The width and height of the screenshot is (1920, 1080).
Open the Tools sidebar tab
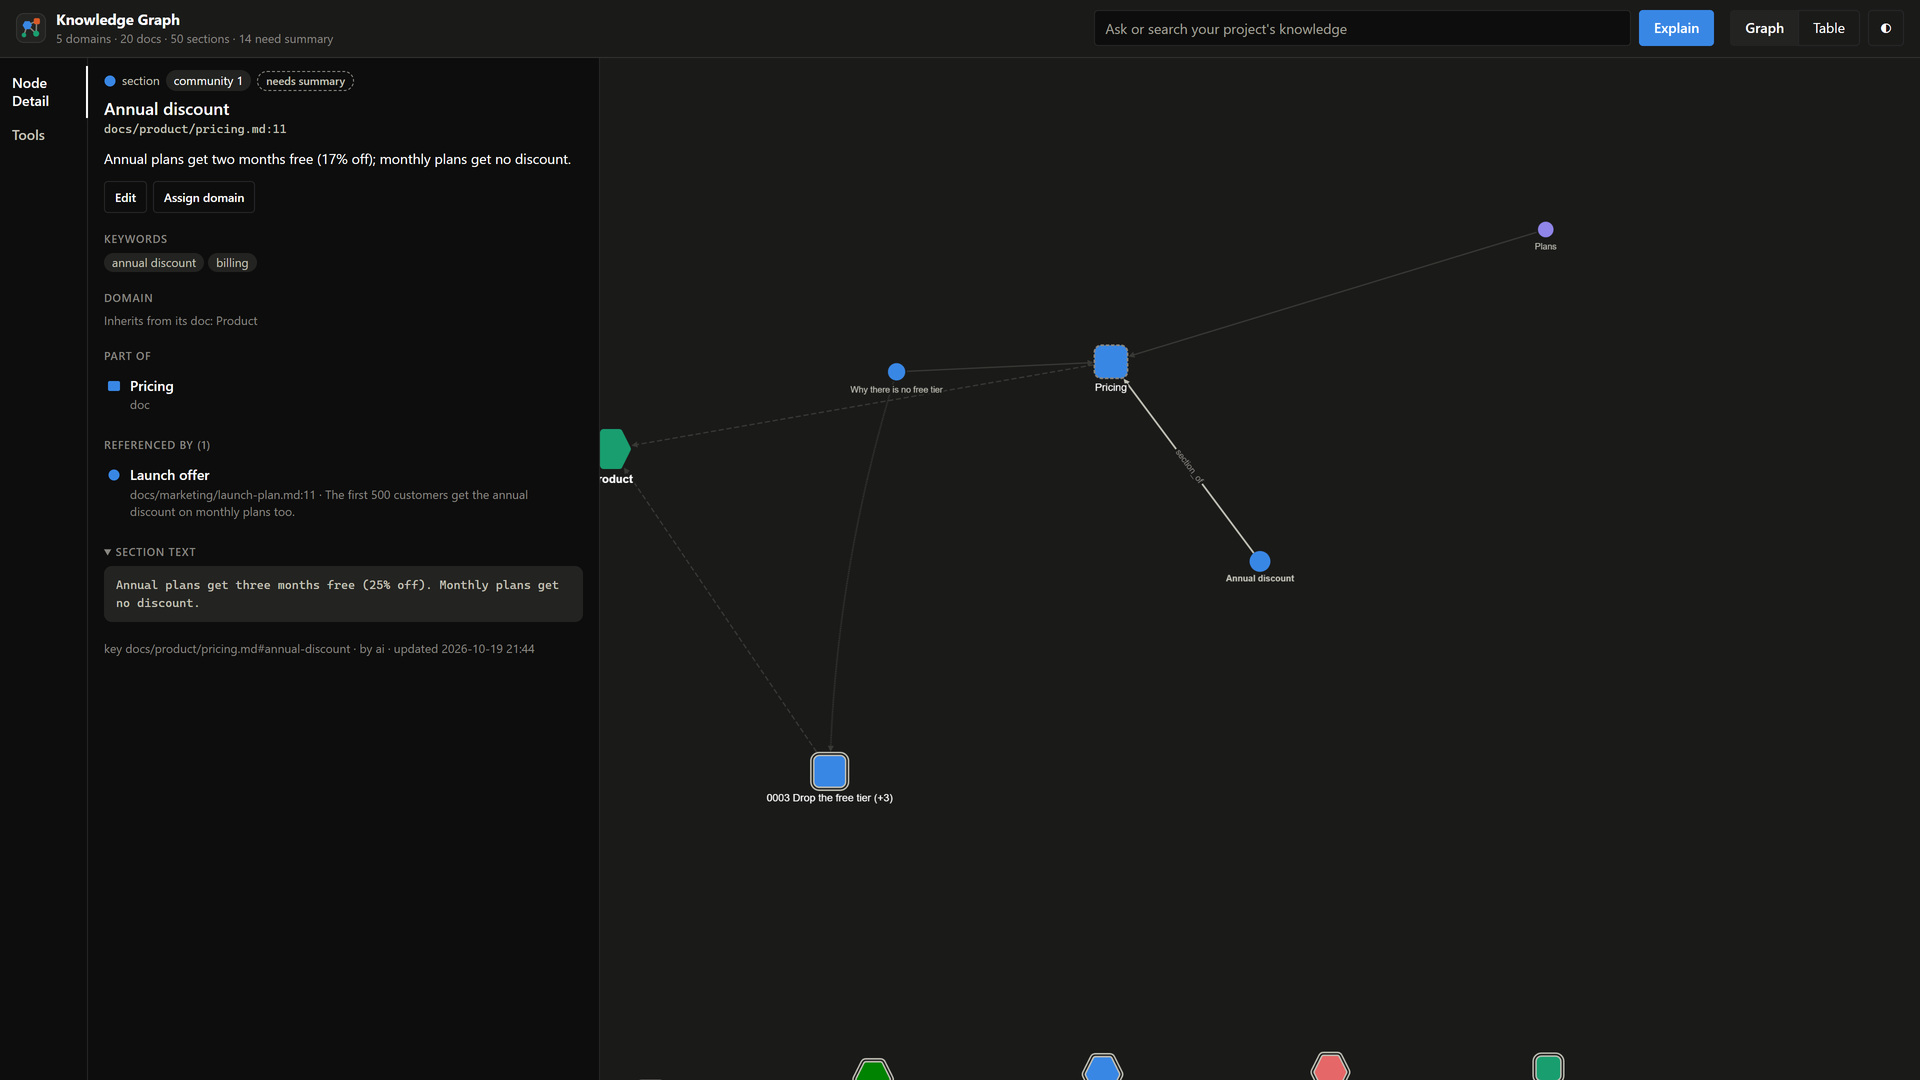[x=43, y=135]
